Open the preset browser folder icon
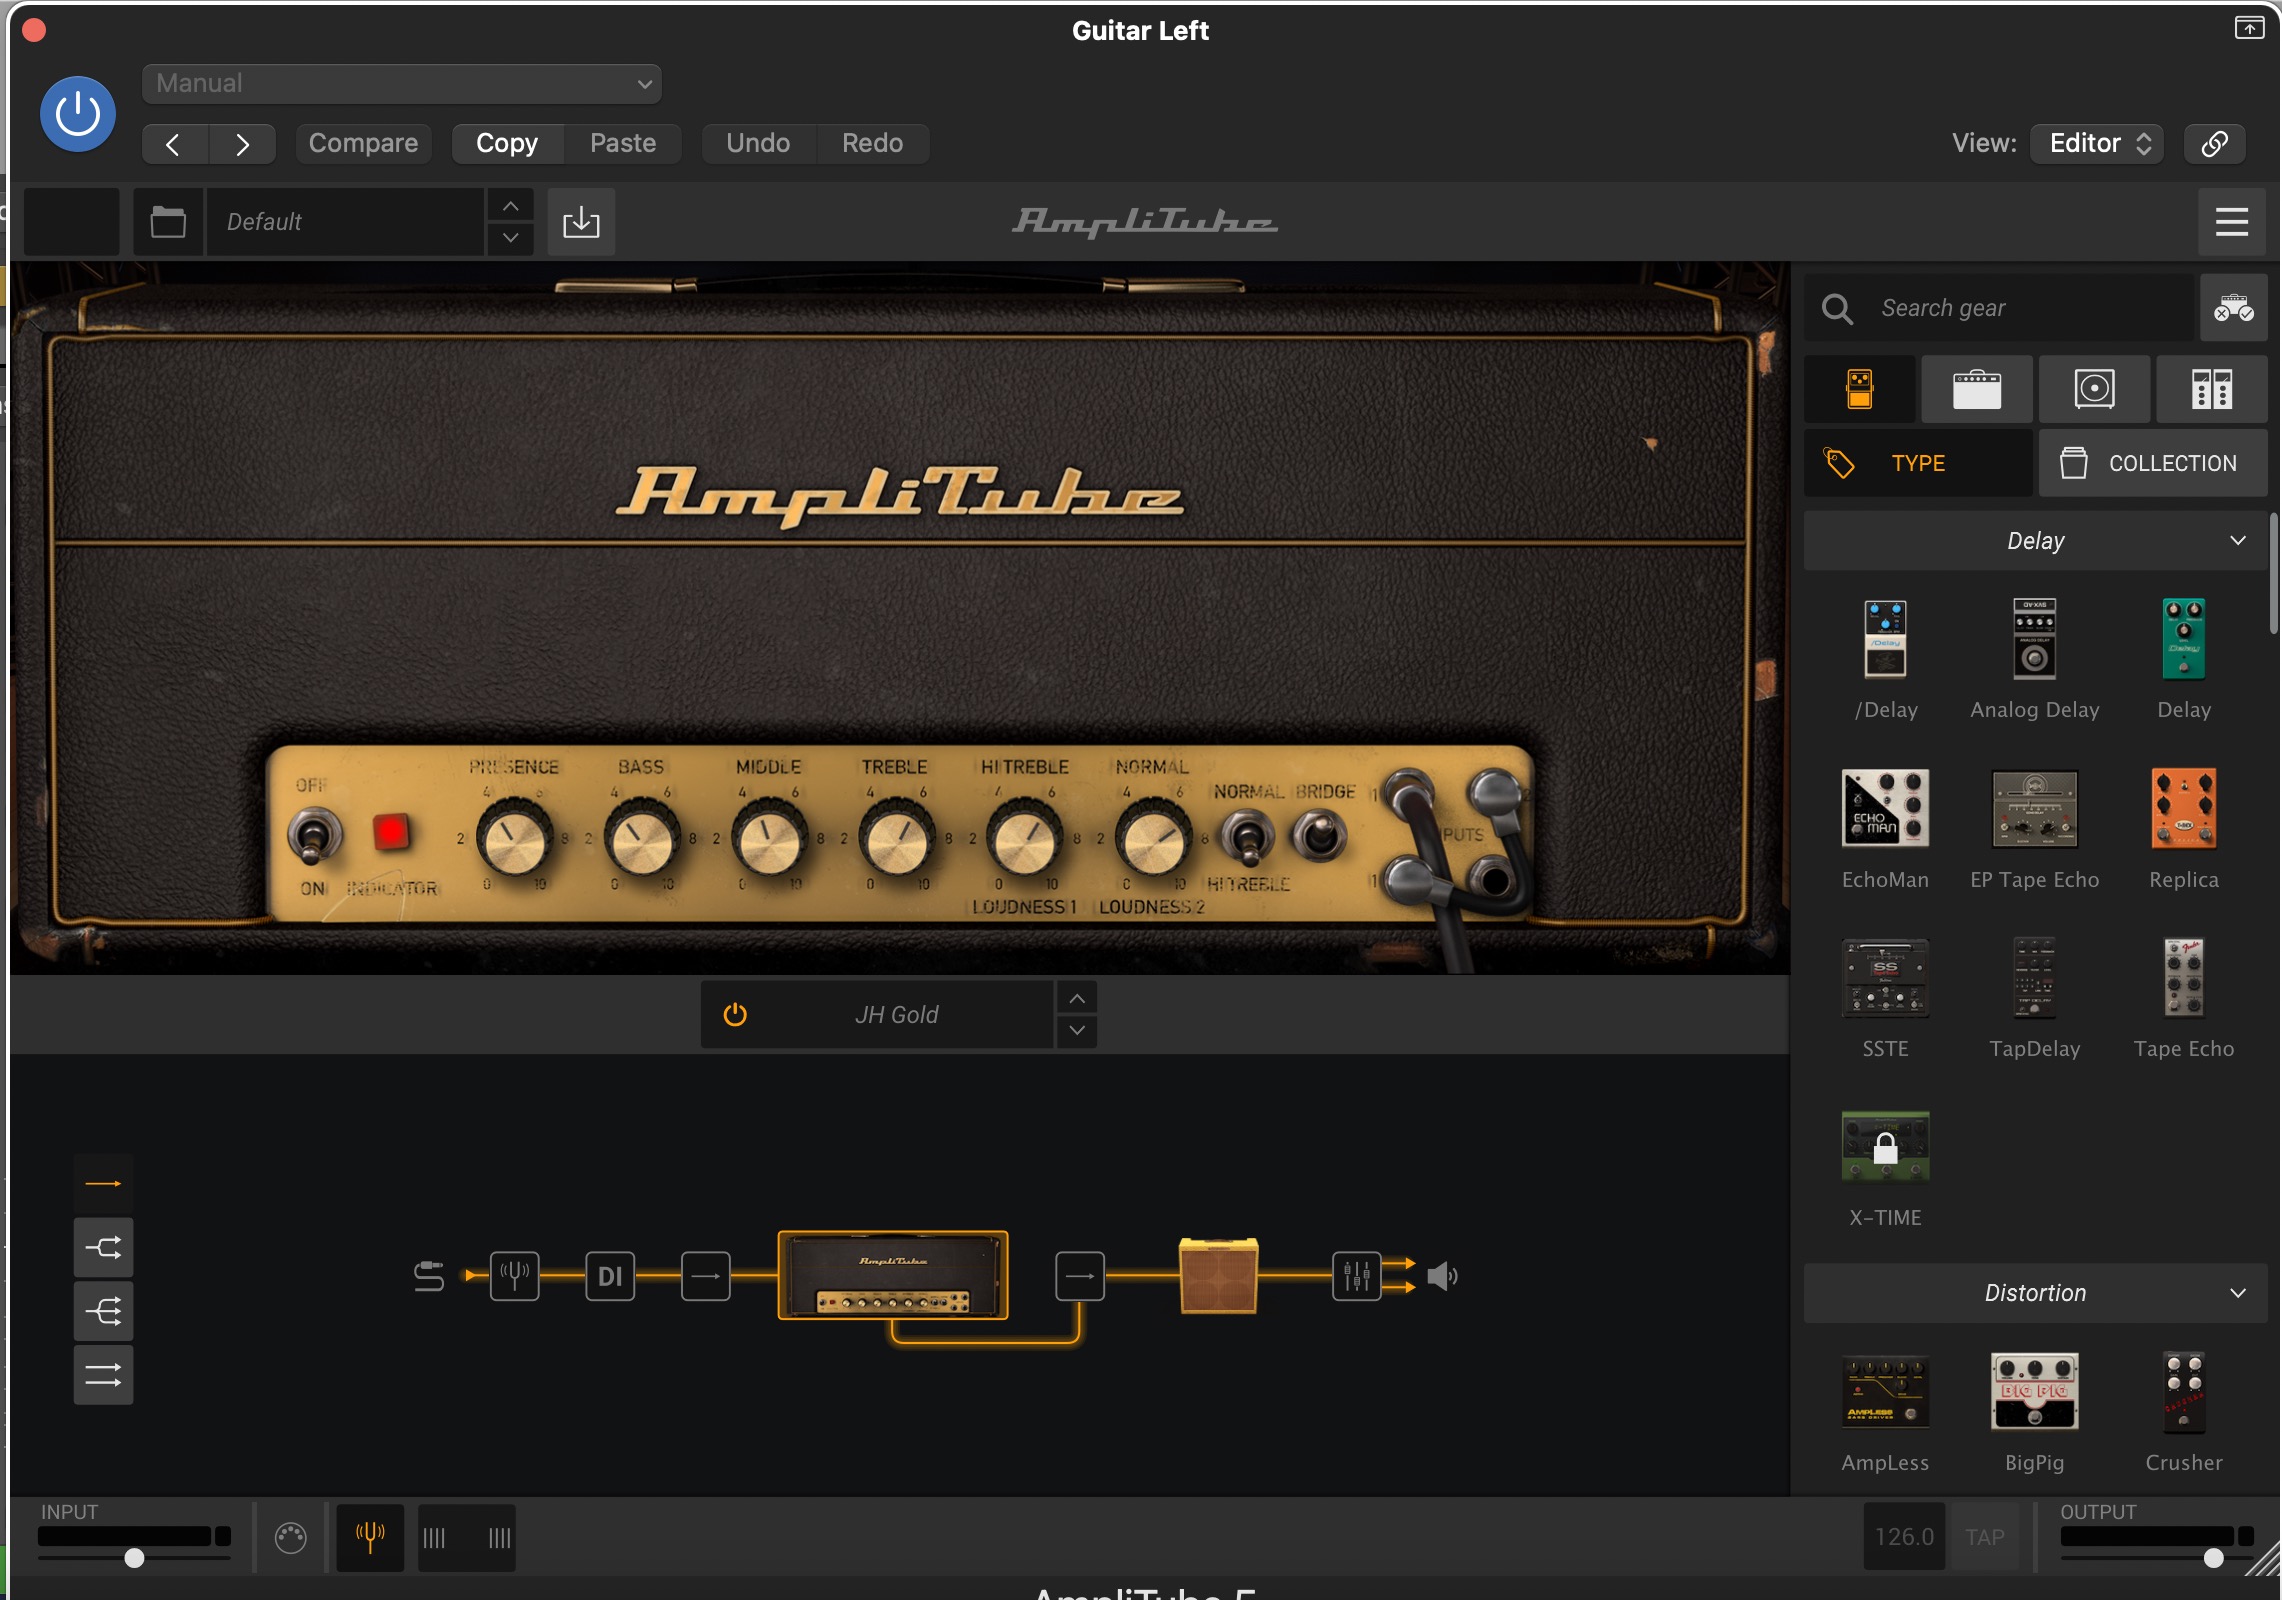The image size is (2282, 1600). tap(168, 221)
